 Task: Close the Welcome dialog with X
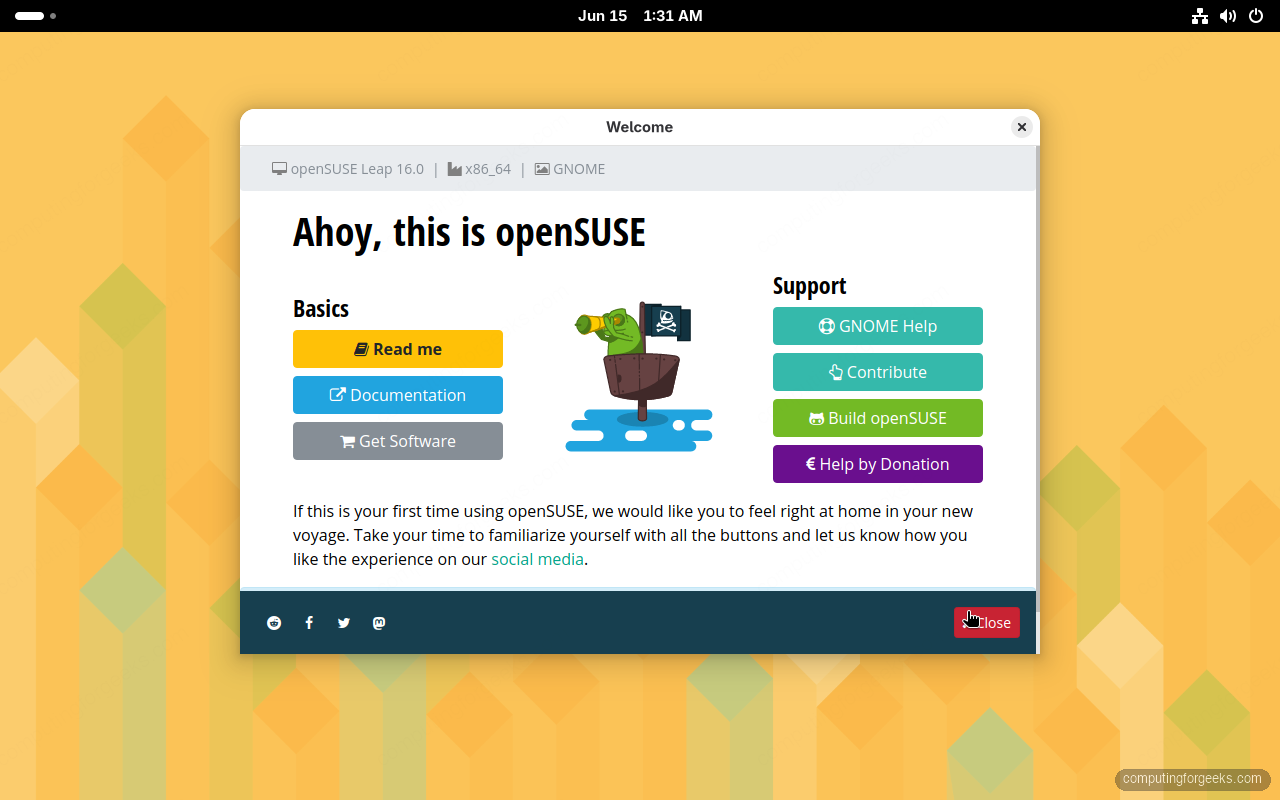tap(1021, 127)
